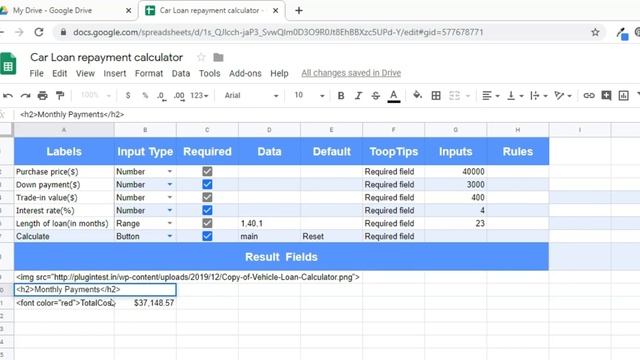
Task: Click the browser address bar URL
Action: coord(278,32)
